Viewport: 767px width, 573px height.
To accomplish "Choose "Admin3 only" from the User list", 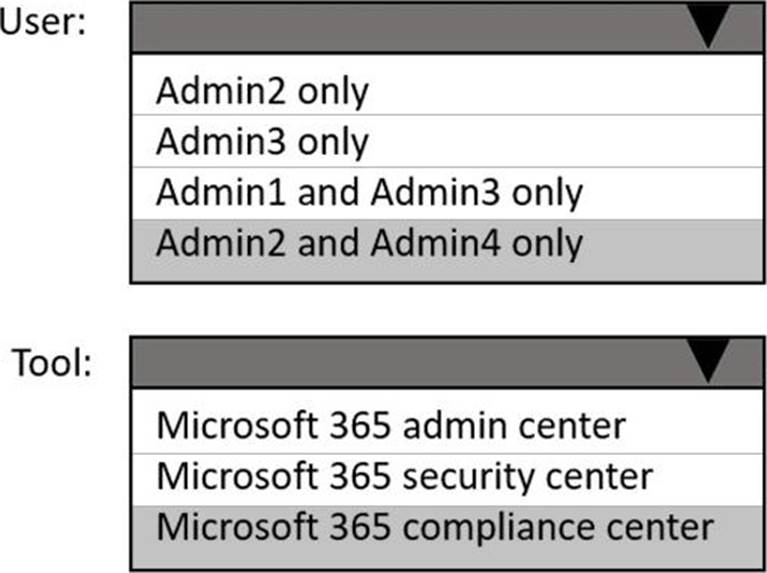I will [262, 142].
